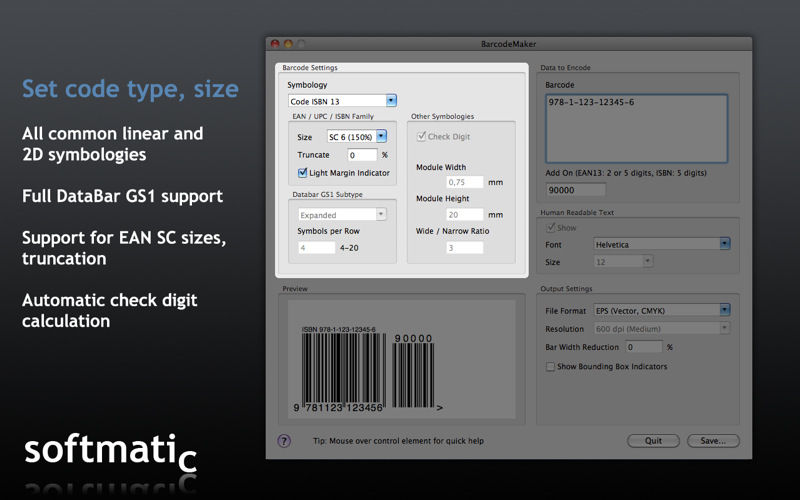Open the File Format dropdown EPS (Vector, CMYK)
The height and width of the screenshot is (500, 800).
pos(662,310)
